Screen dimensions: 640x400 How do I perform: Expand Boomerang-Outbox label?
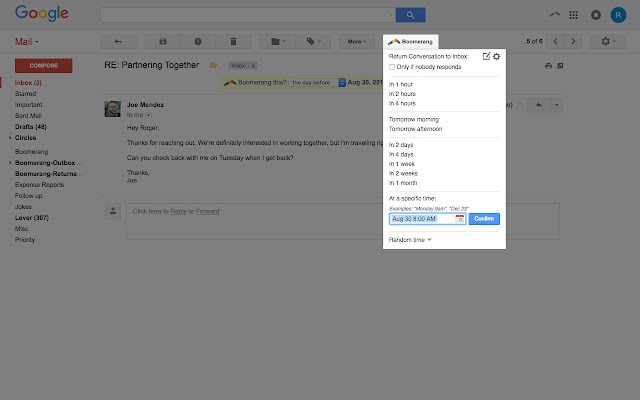(x=10, y=163)
